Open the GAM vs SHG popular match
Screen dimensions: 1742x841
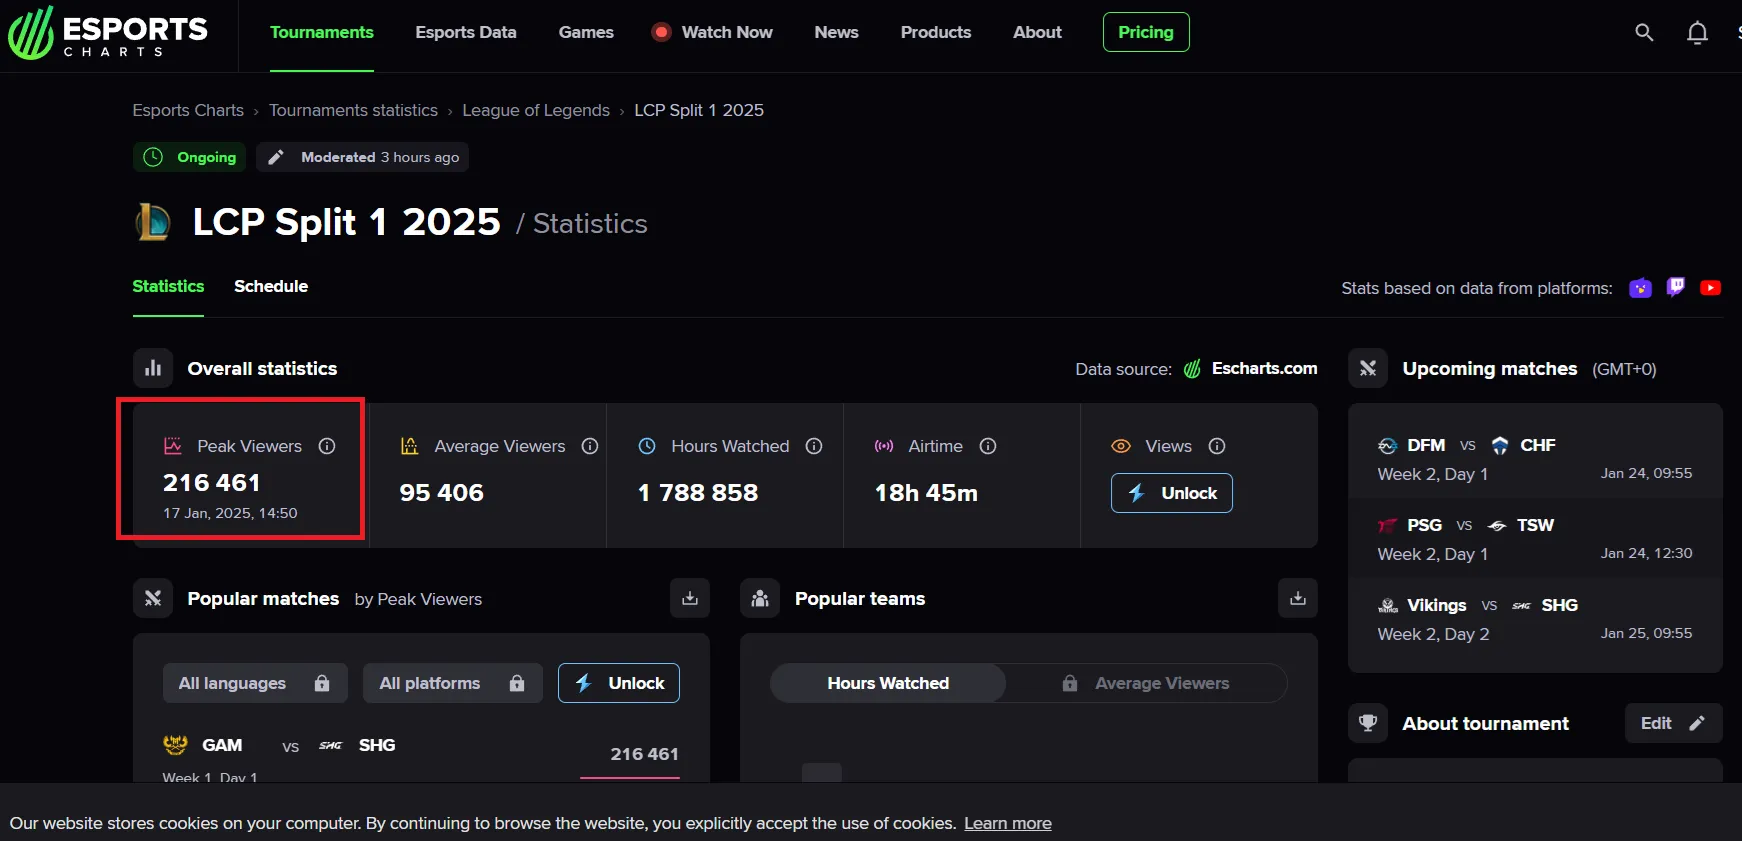point(421,756)
